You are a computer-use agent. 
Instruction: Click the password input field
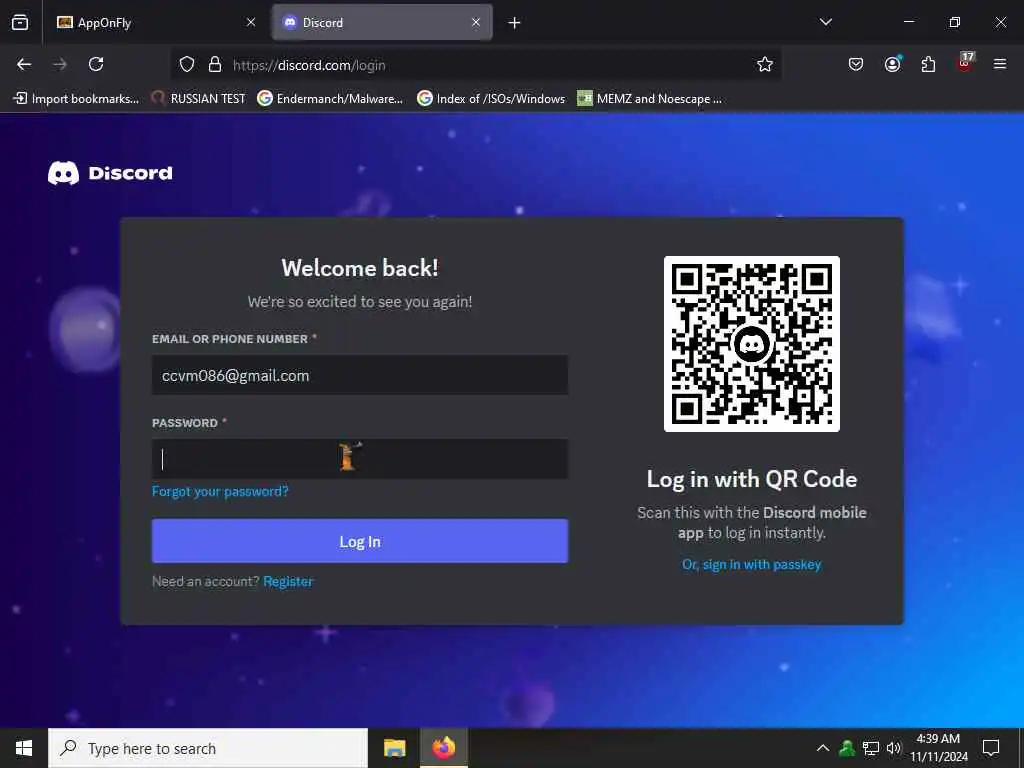pos(360,458)
